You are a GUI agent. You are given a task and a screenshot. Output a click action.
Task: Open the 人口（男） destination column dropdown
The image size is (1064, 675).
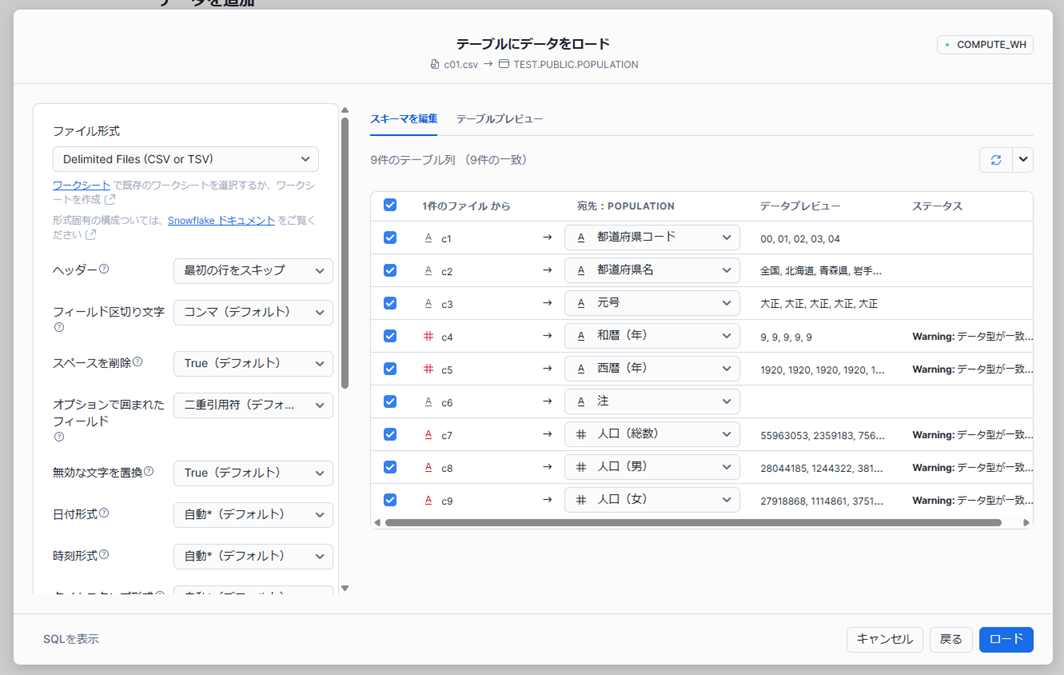tap(652, 467)
